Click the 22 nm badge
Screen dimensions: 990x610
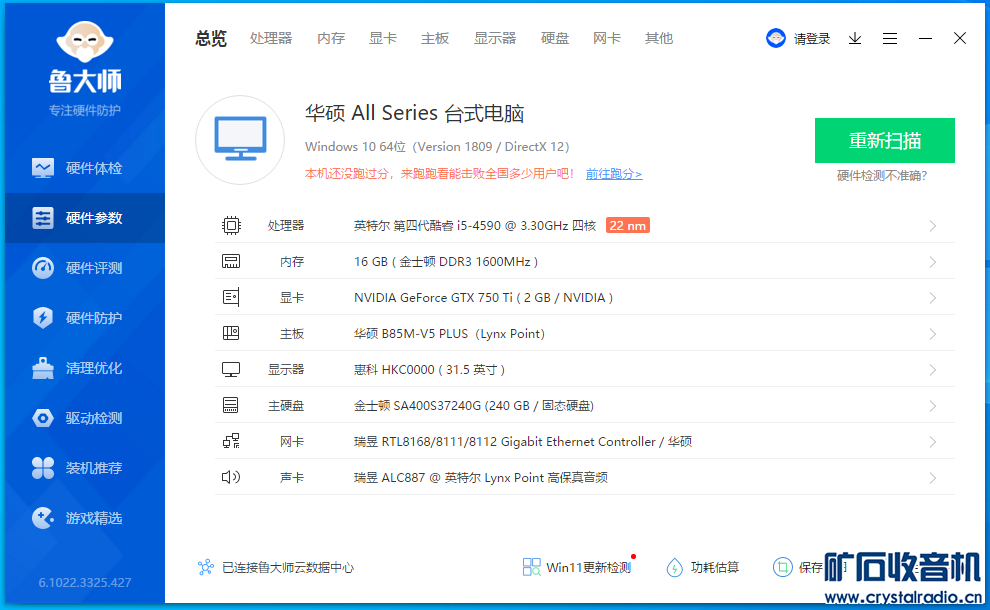tap(628, 225)
